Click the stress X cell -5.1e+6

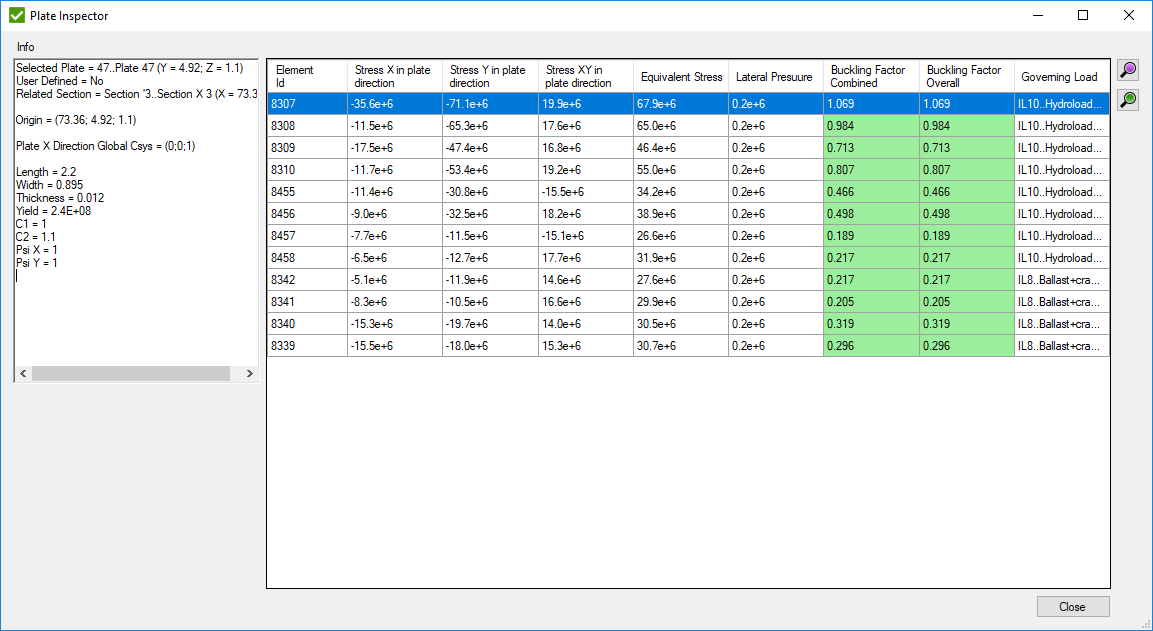coord(395,280)
